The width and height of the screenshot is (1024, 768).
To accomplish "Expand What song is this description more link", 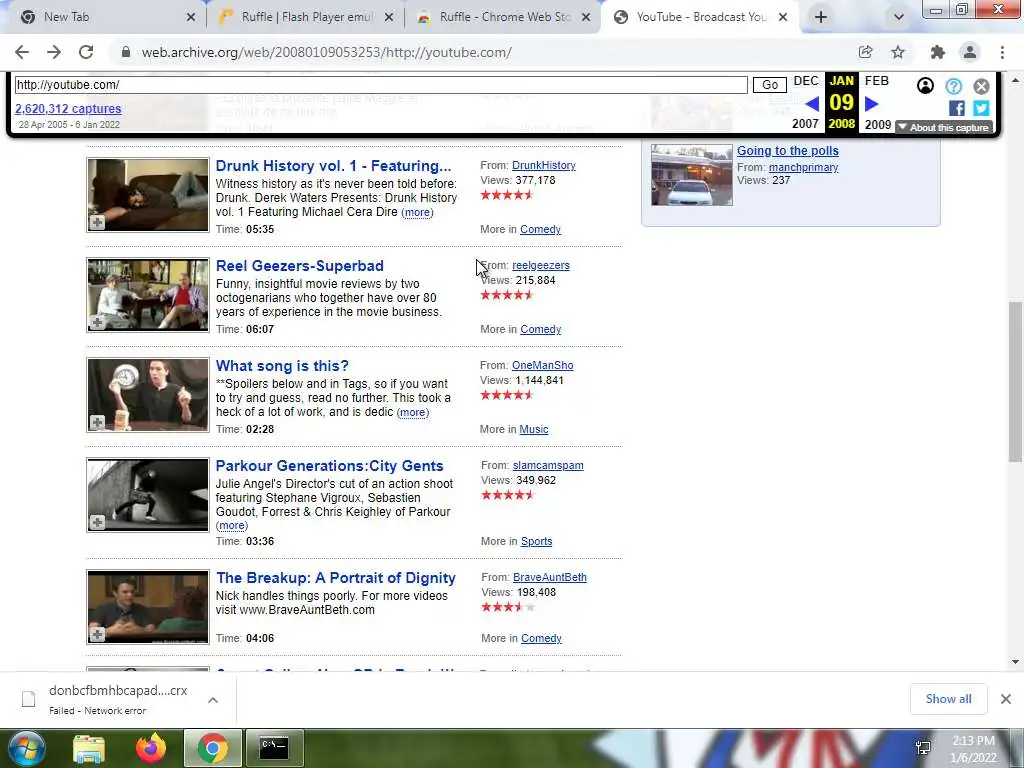I will click(413, 412).
